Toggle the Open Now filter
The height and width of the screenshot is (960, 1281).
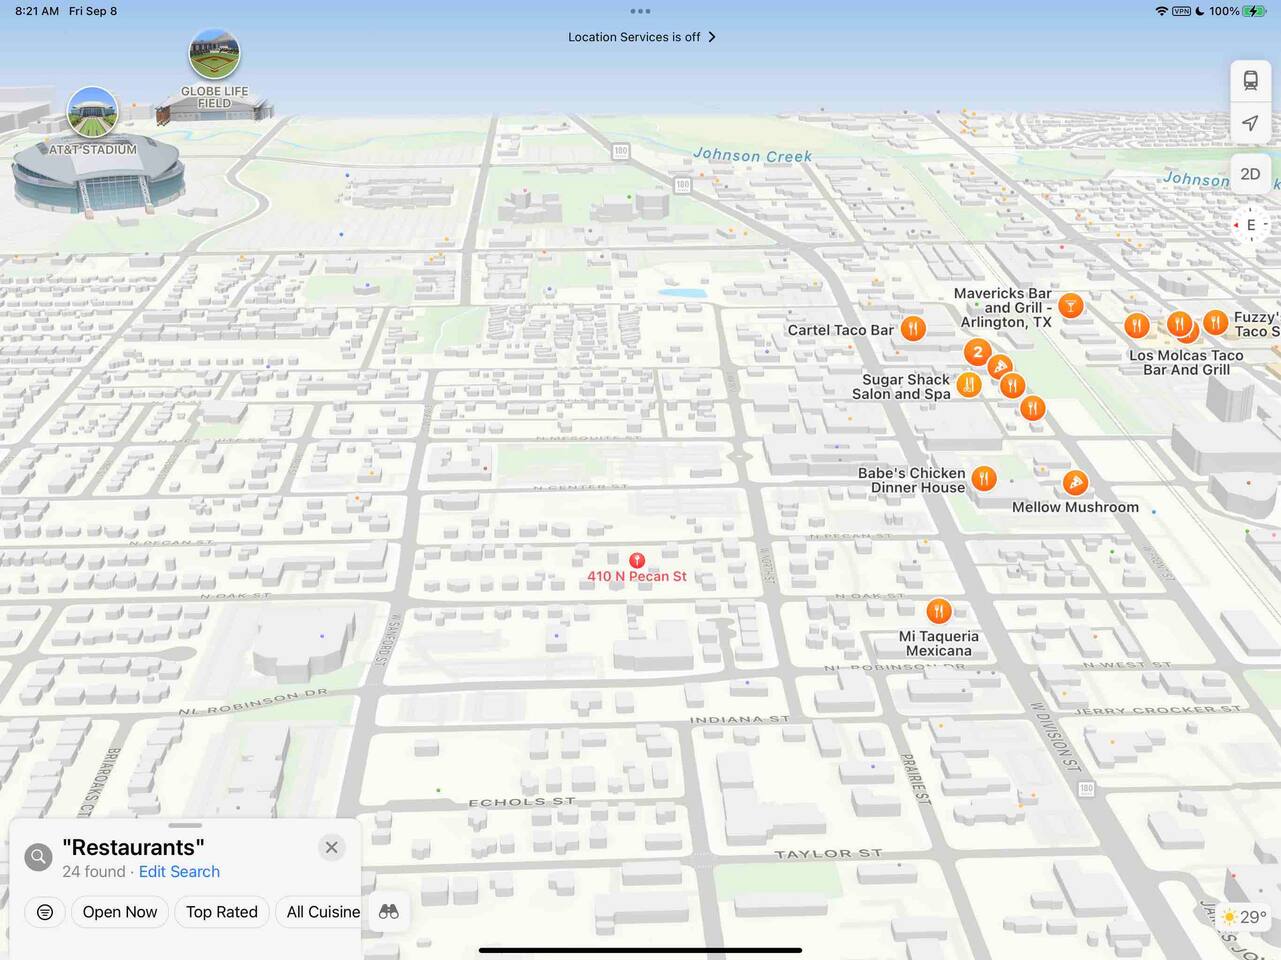coord(120,912)
